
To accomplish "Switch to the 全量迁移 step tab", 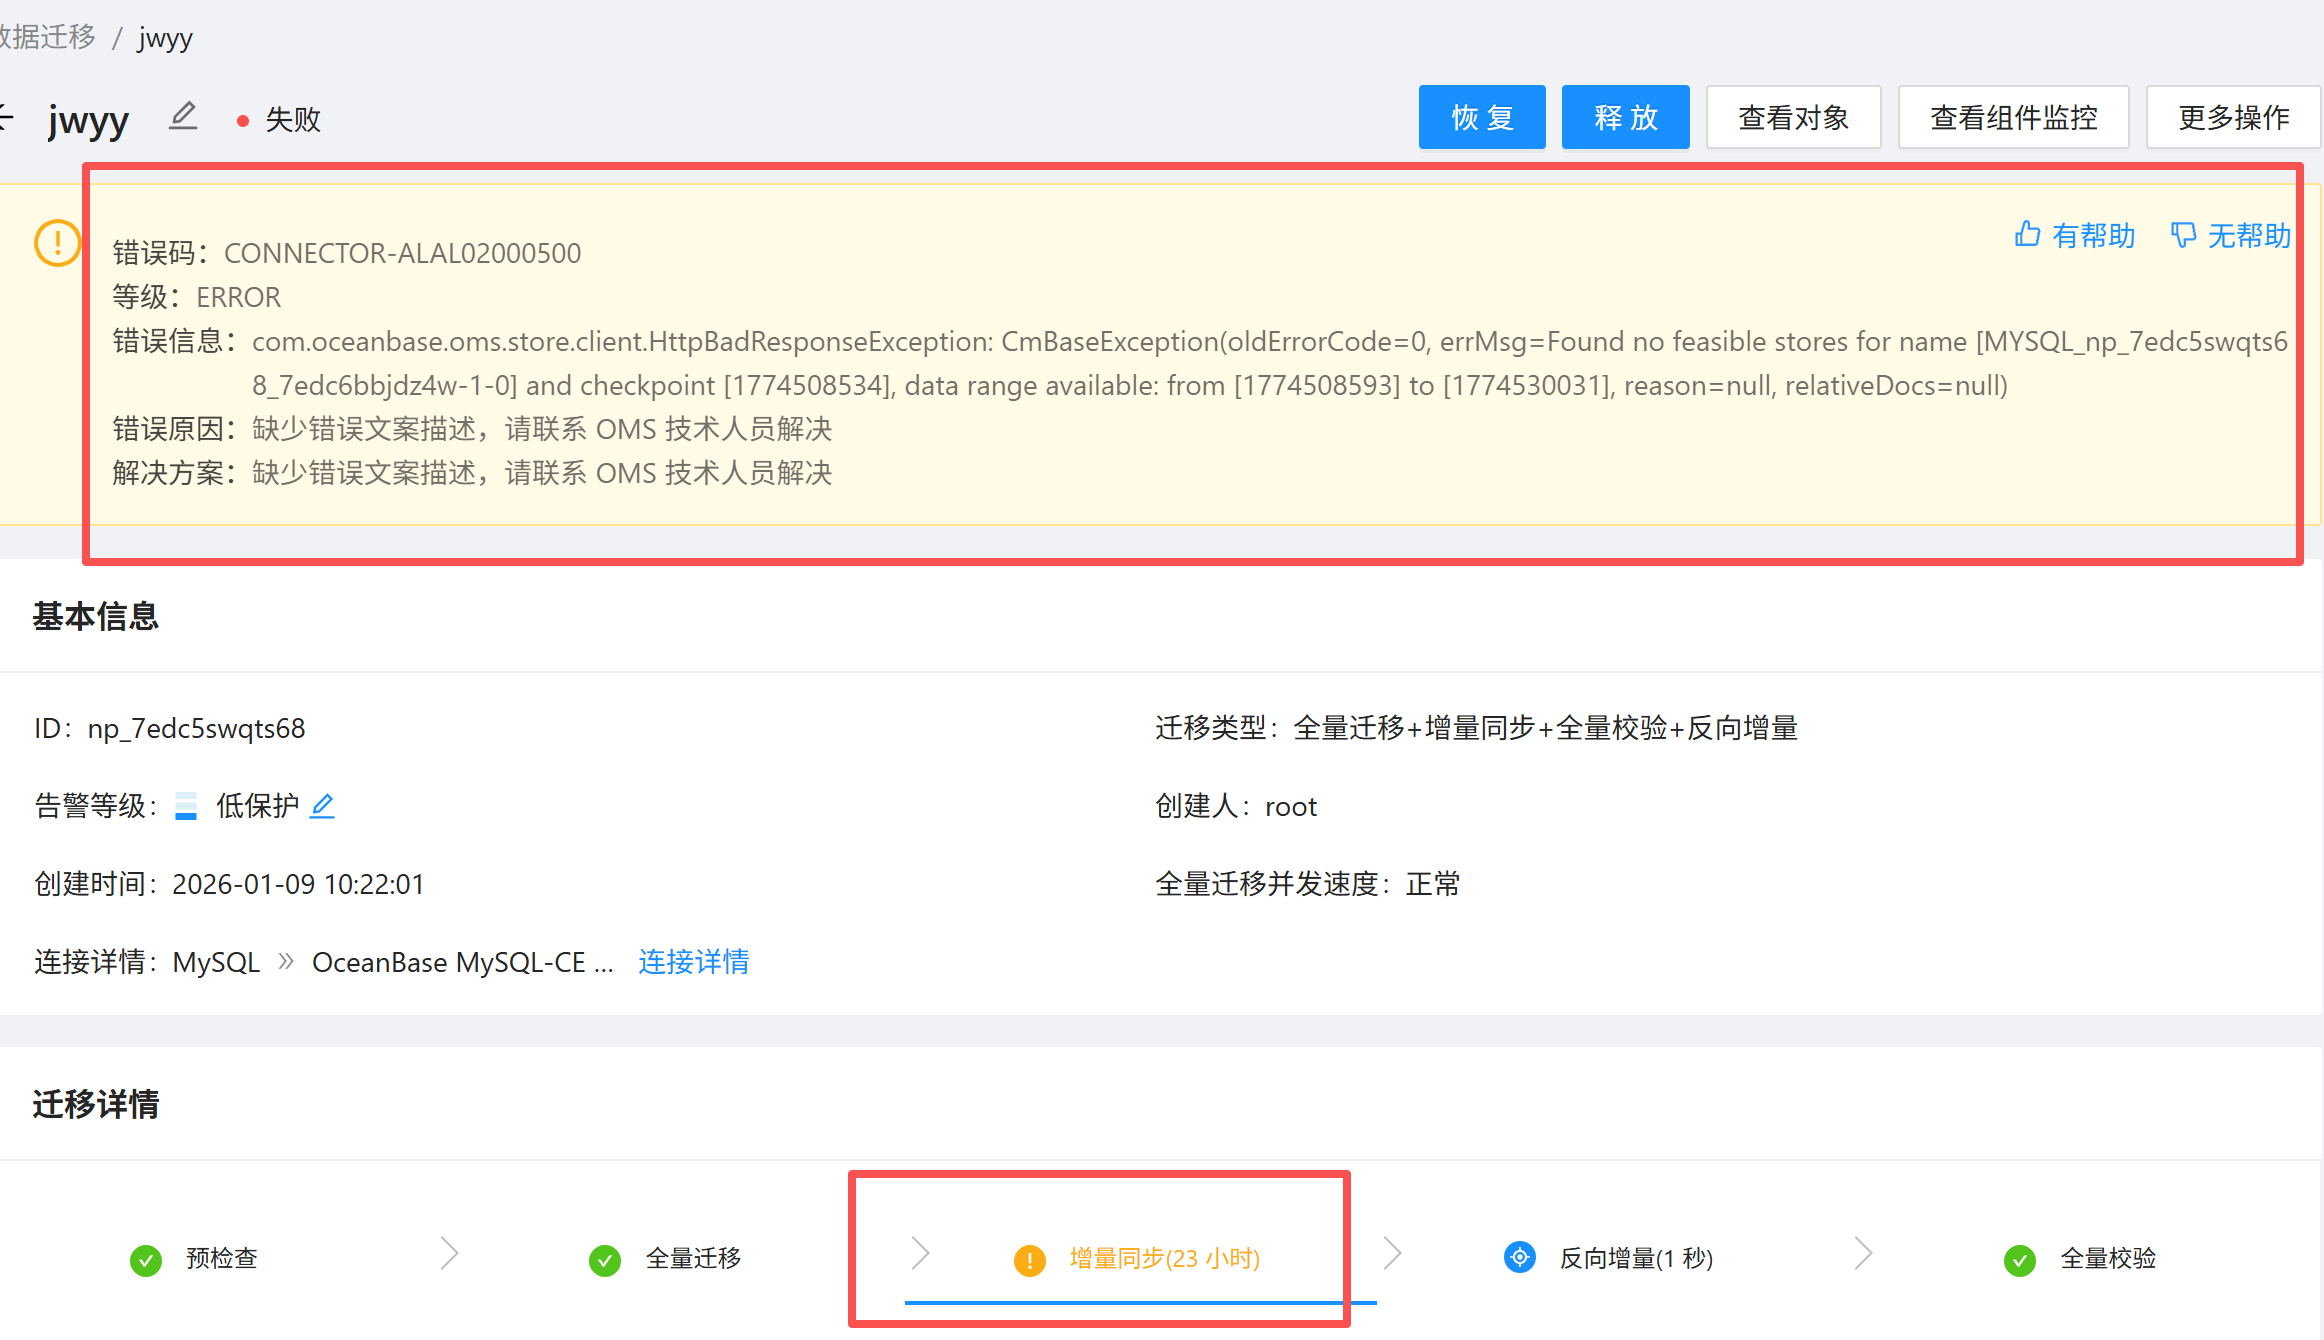I will click(693, 1258).
